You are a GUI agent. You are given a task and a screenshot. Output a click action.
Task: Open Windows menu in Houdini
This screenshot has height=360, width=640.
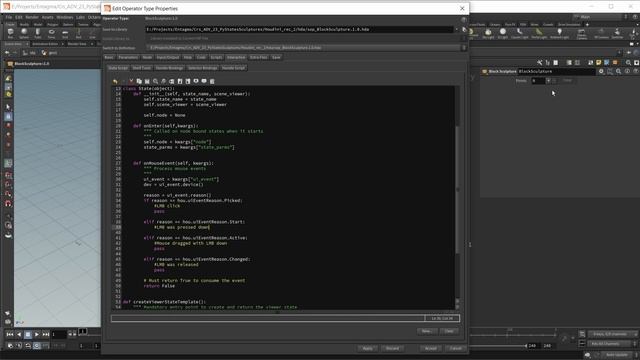[x=64, y=18]
